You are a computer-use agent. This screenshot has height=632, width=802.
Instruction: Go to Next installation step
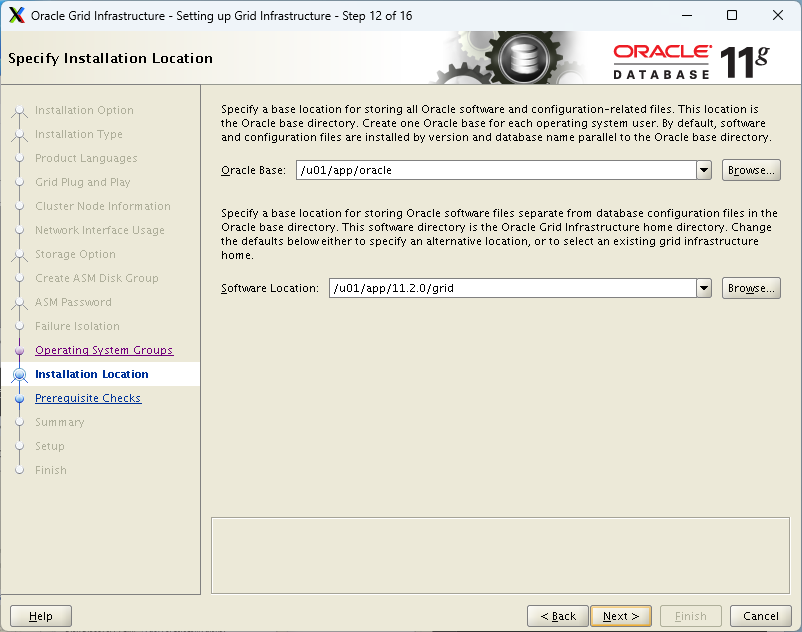(x=621, y=616)
